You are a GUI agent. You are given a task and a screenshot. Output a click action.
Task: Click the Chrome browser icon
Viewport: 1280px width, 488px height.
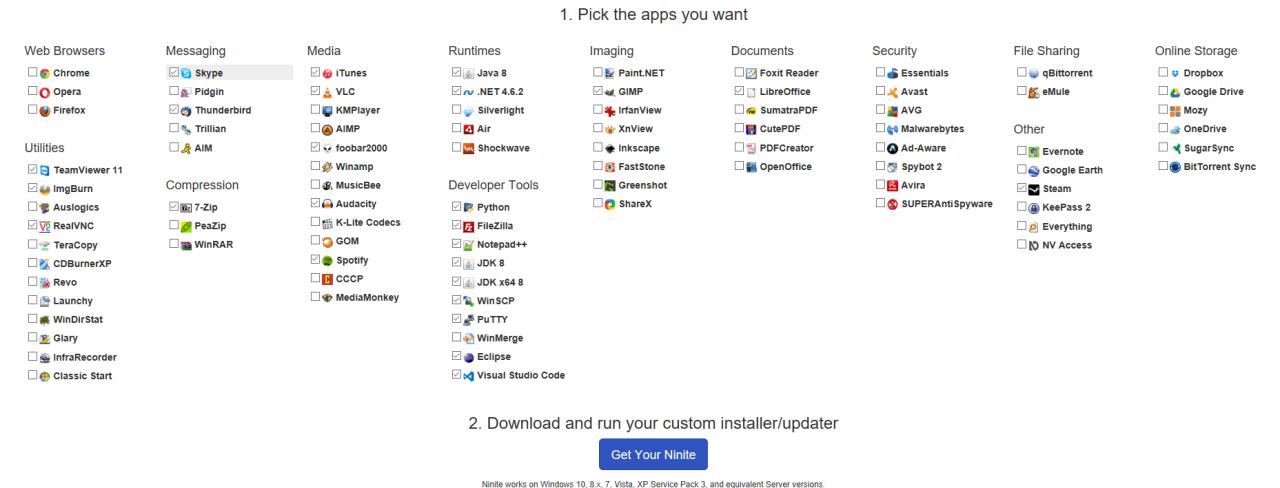click(44, 73)
